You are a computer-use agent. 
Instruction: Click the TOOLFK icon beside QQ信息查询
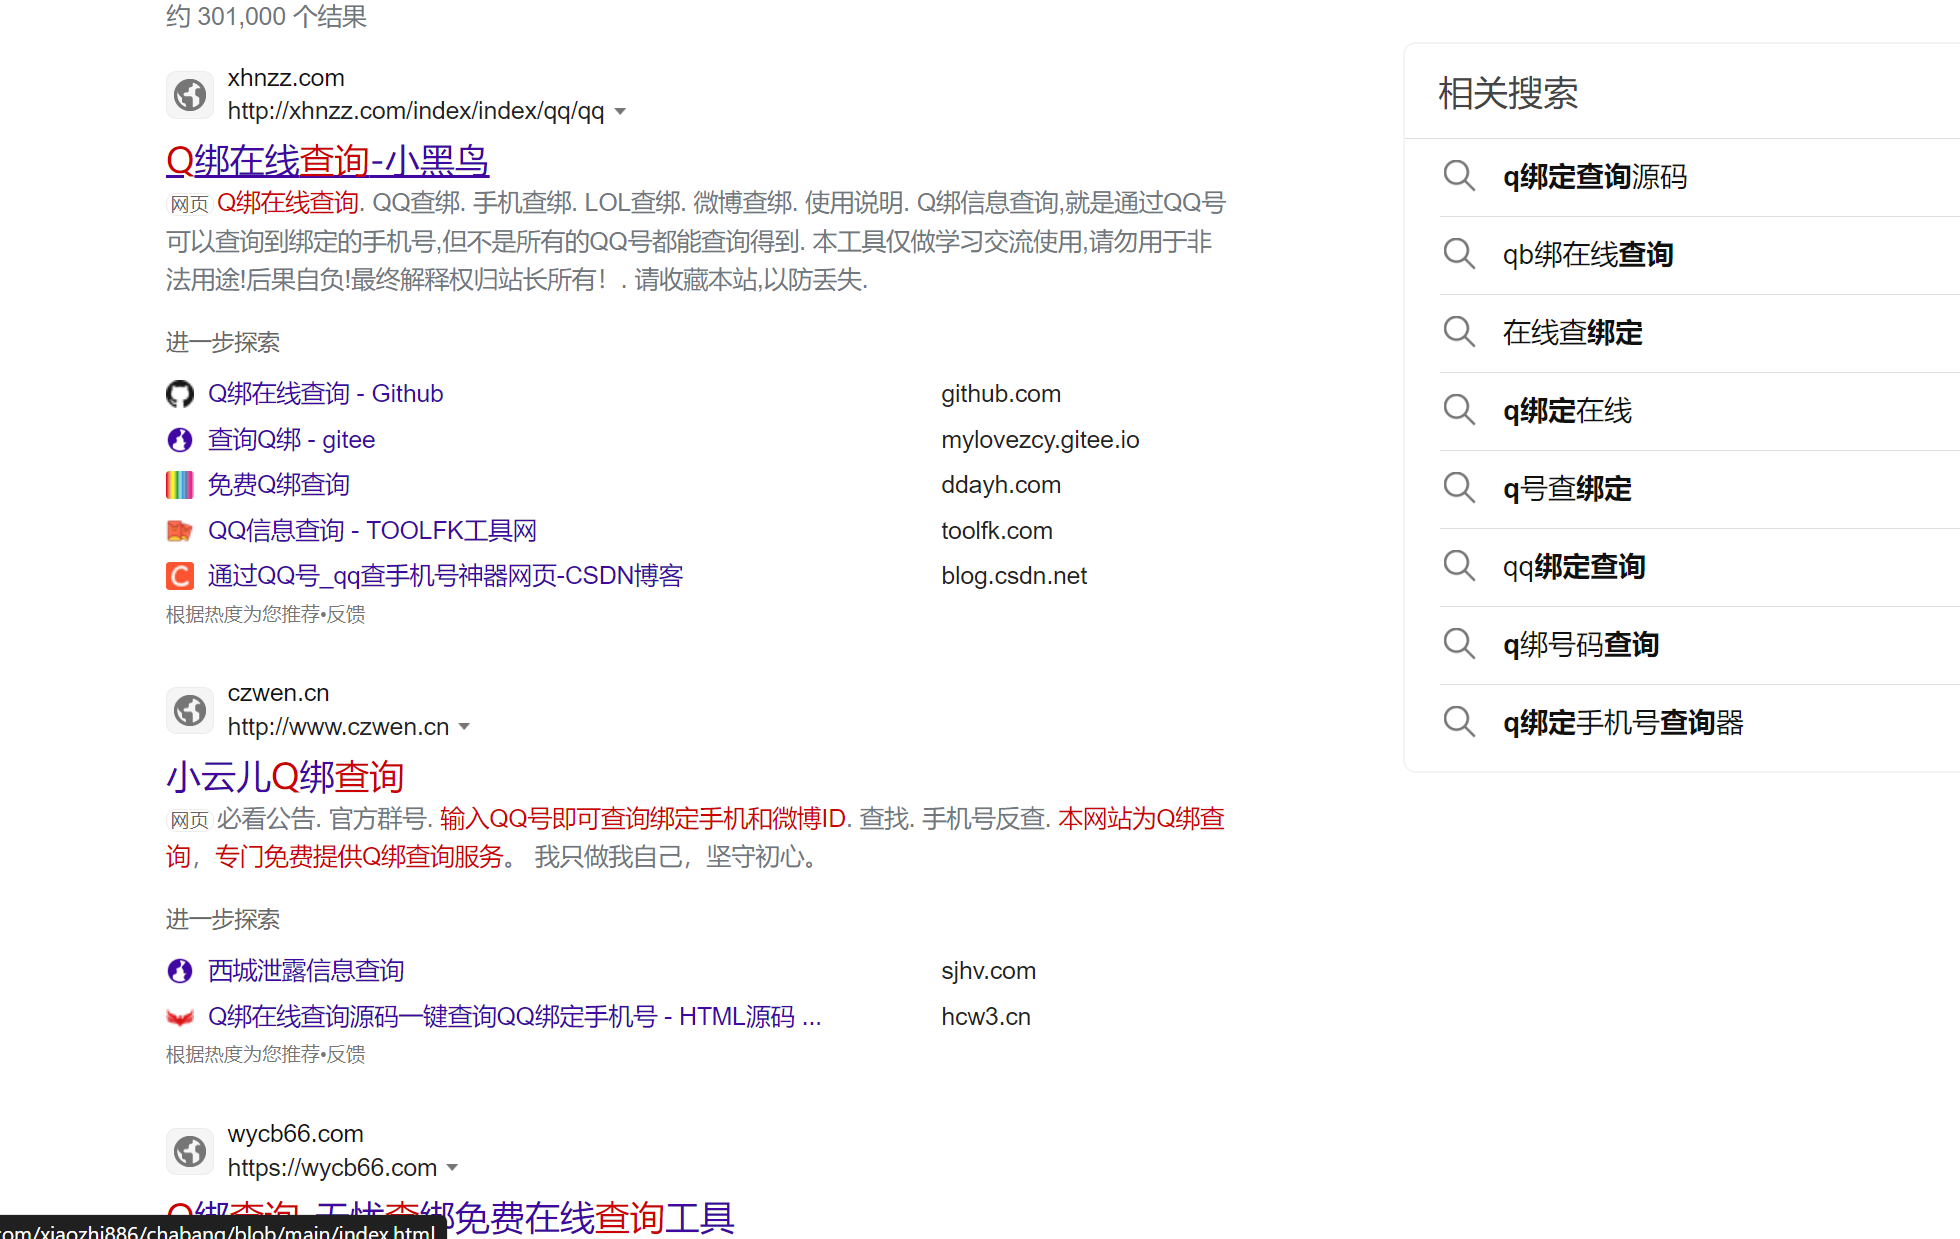point(180,531)
